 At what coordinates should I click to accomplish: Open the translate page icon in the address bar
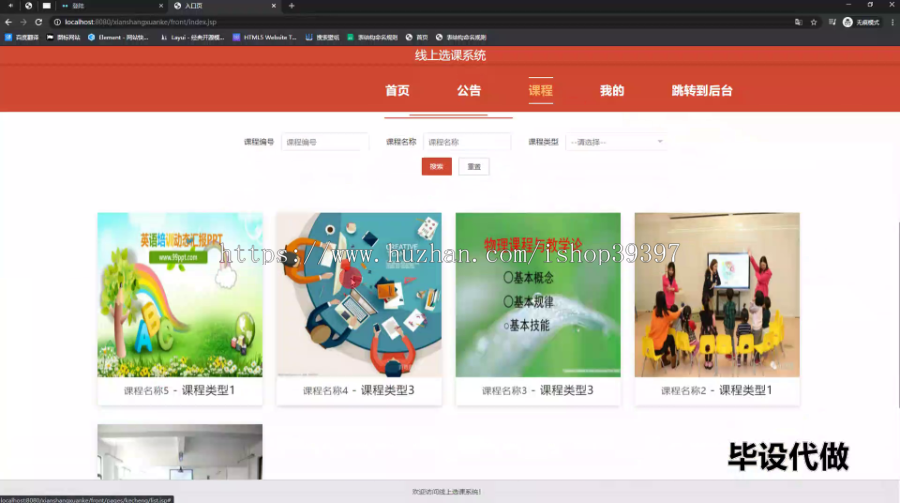click(798, 22)
